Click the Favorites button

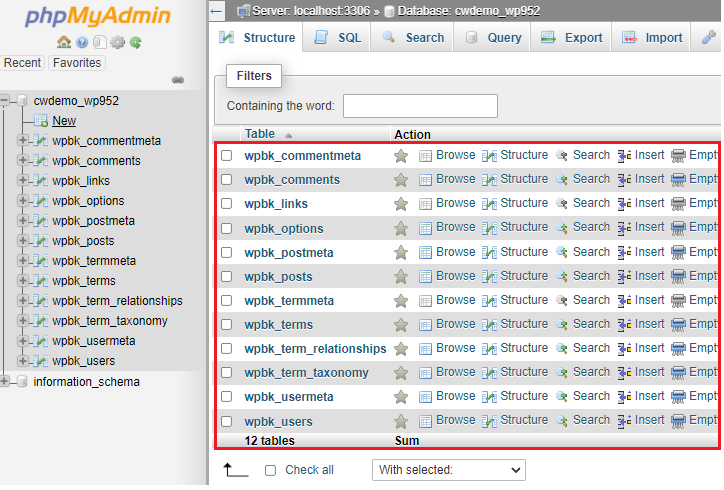point(77,63)
